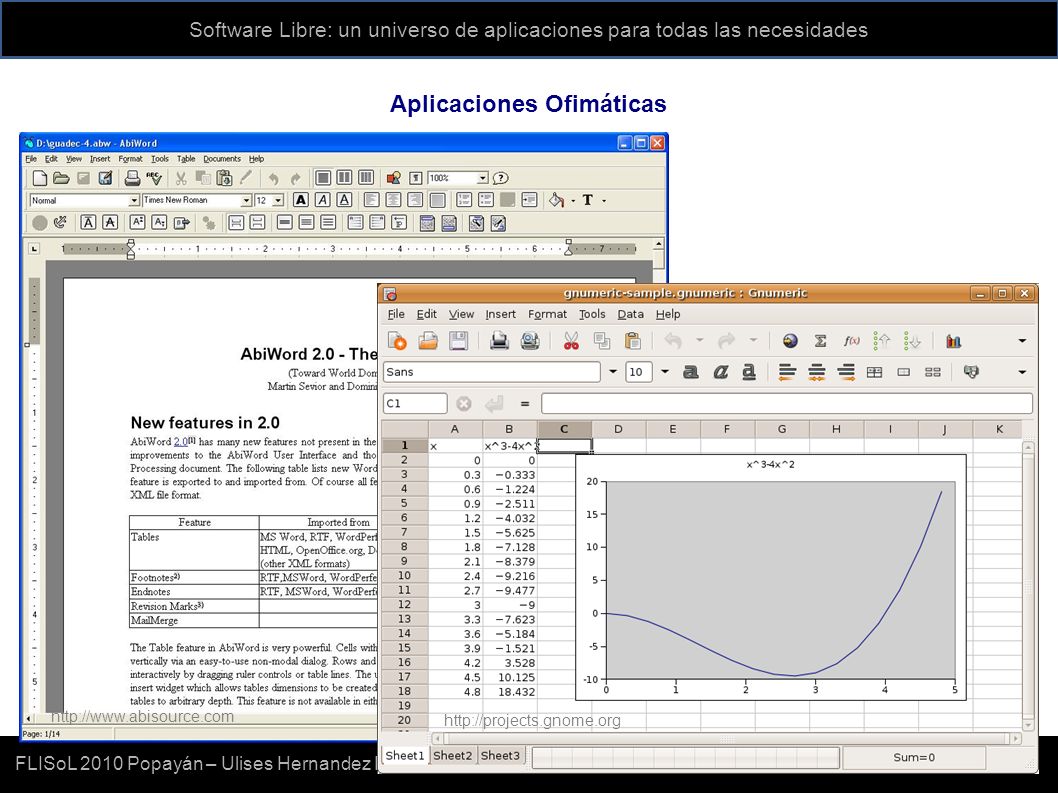This screenshot has height=793, width=1058.
Task: Switch to the Sheet3 tab
Action: pos(500,756)
